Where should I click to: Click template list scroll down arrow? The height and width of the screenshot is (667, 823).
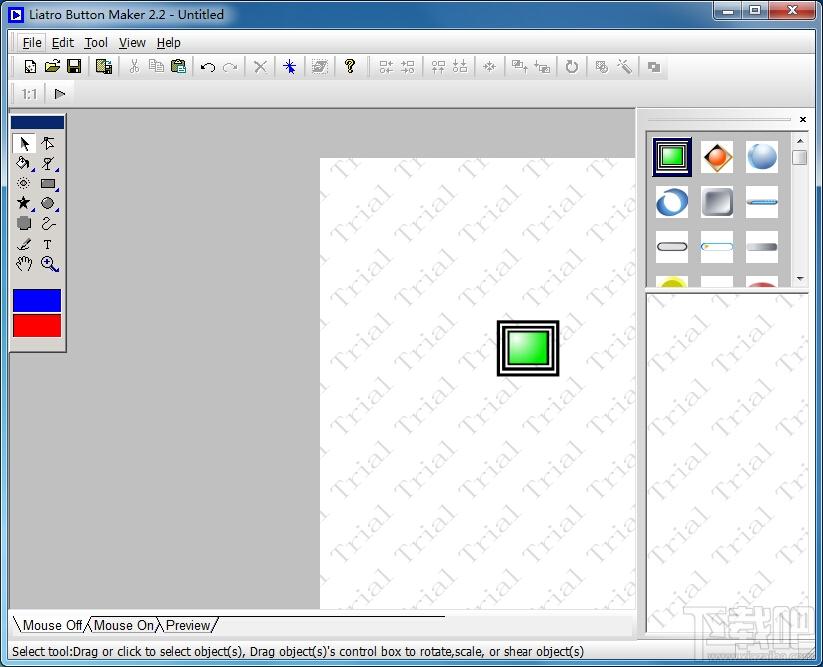coord(800,279)
